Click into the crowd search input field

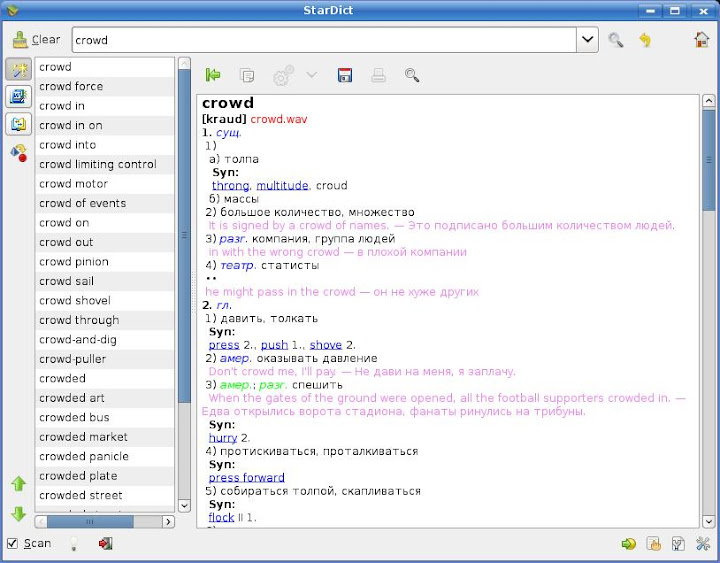tap(324, 40)
